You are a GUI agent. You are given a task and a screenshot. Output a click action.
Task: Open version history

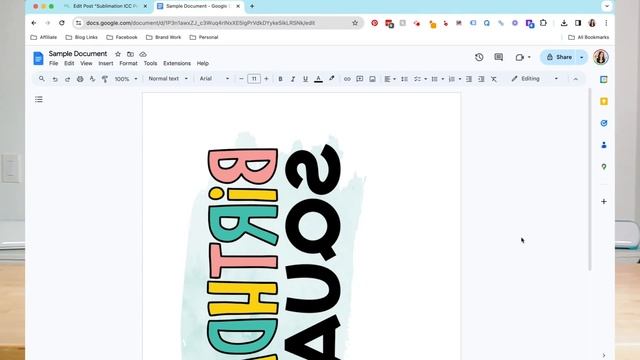(479, 57)
